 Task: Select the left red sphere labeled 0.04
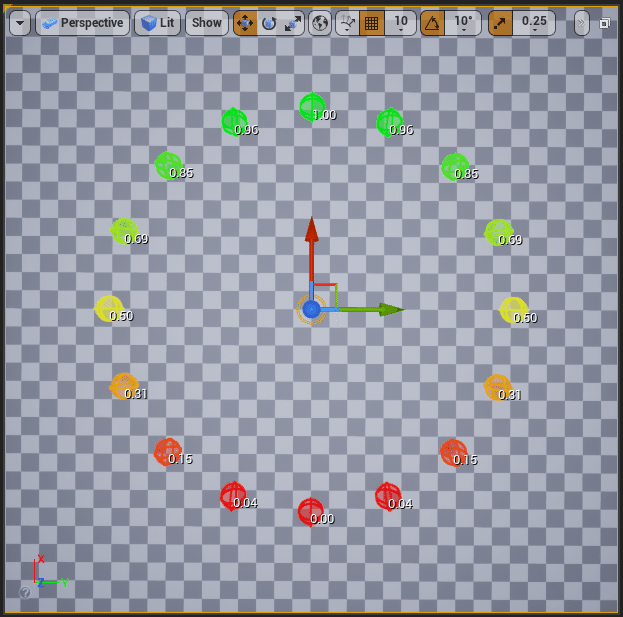(x=233, y=496)
